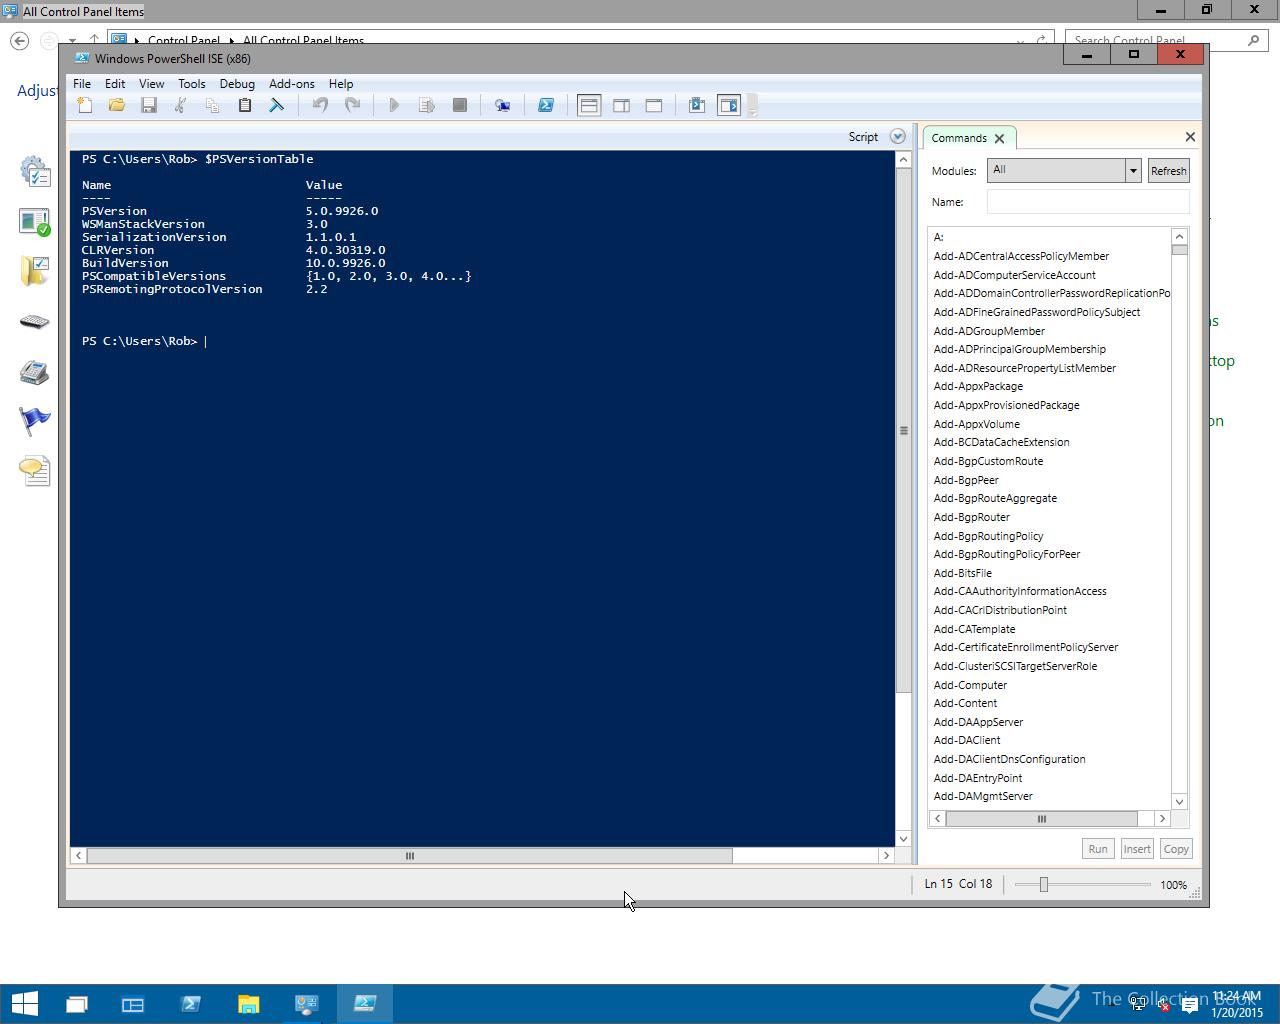Close the Commands add-on pane
The width and height of the screenshot is (1280, 1024).
1190,137
